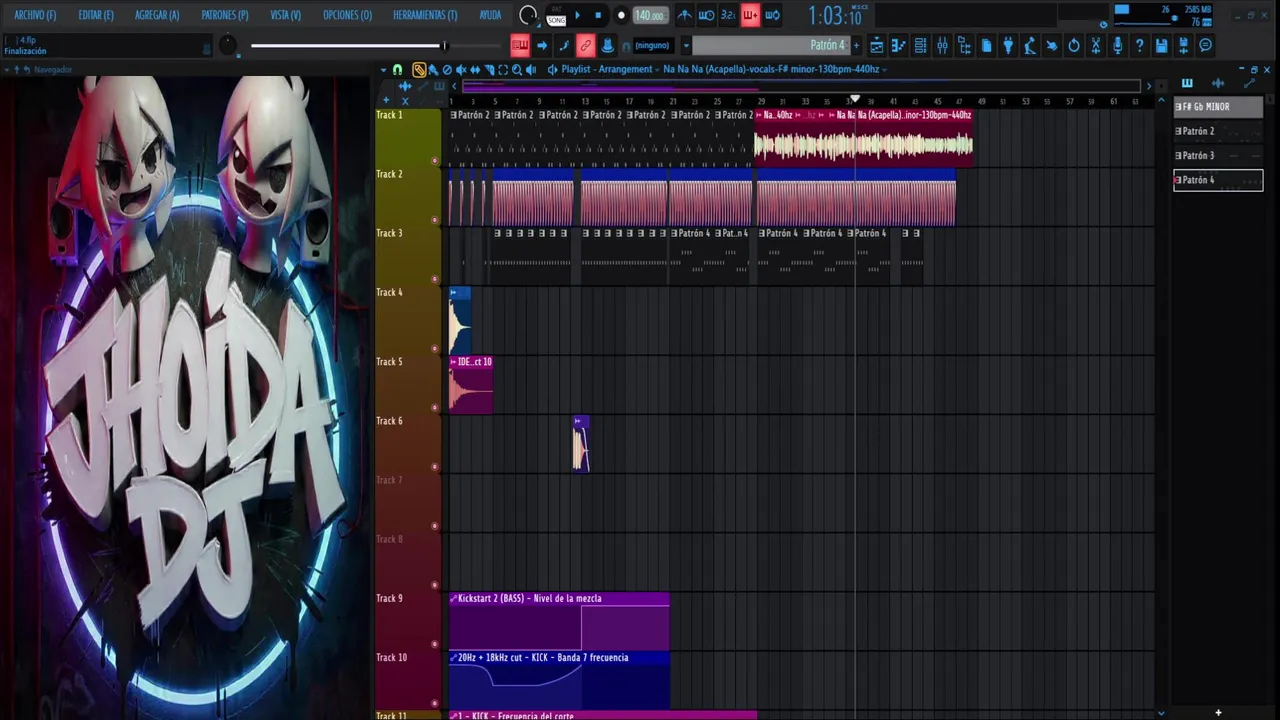This screenshot has height=720, width=1280.
Task: Click the render/export save-as icon
Action: tap(1184, 45)
